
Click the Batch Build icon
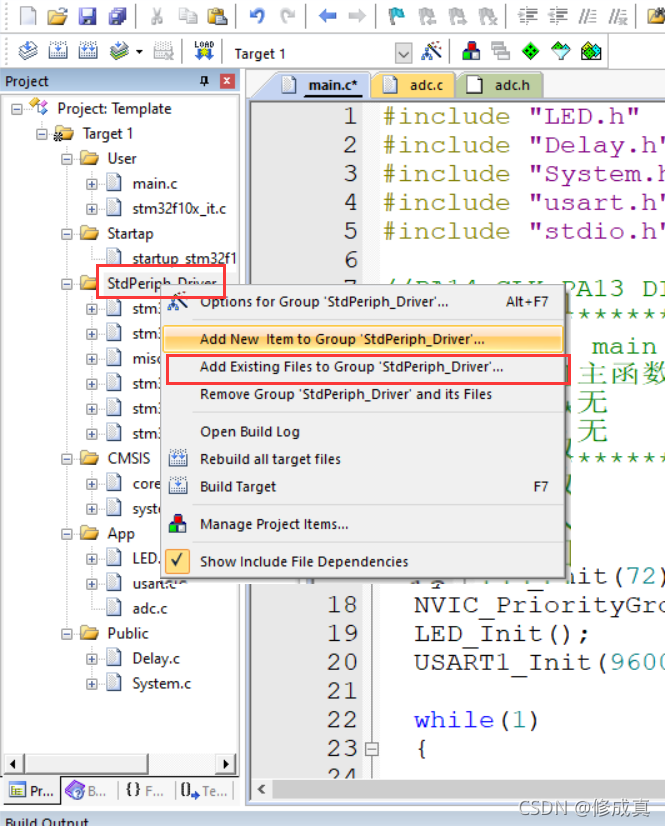(x=120, y=51)
